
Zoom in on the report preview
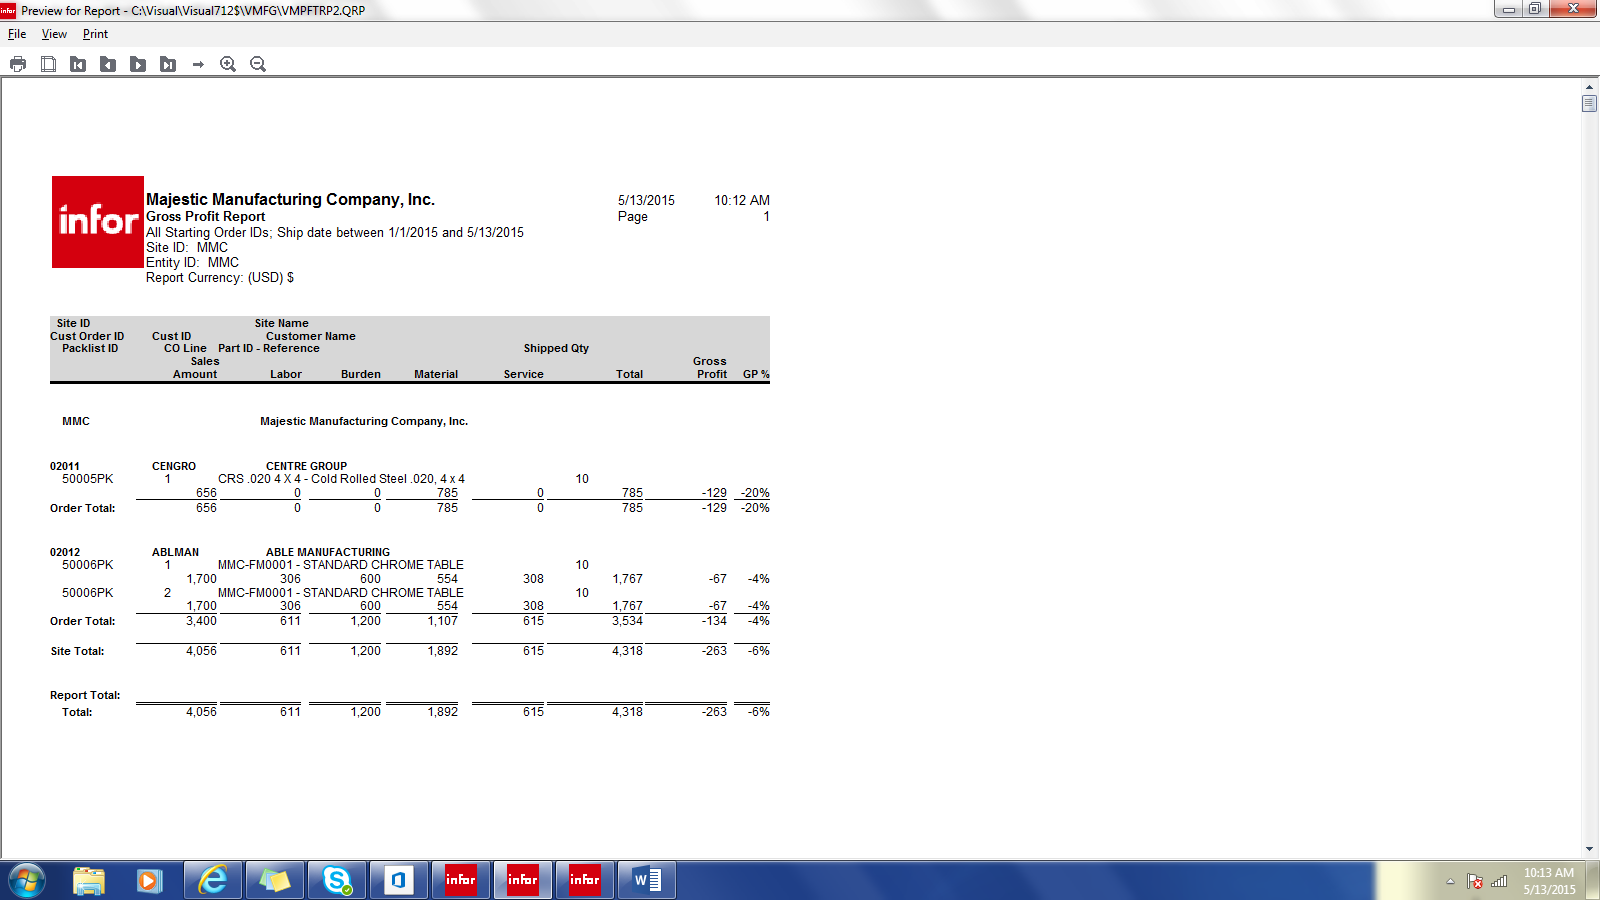(228, 64)
